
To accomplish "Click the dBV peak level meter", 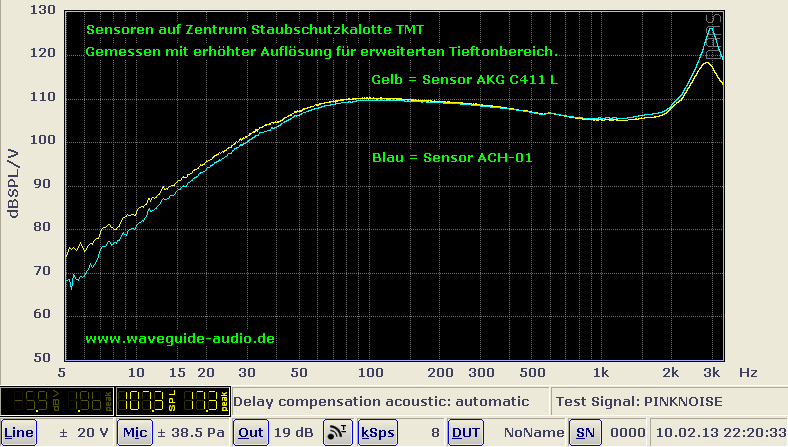I will pos(58,402).
